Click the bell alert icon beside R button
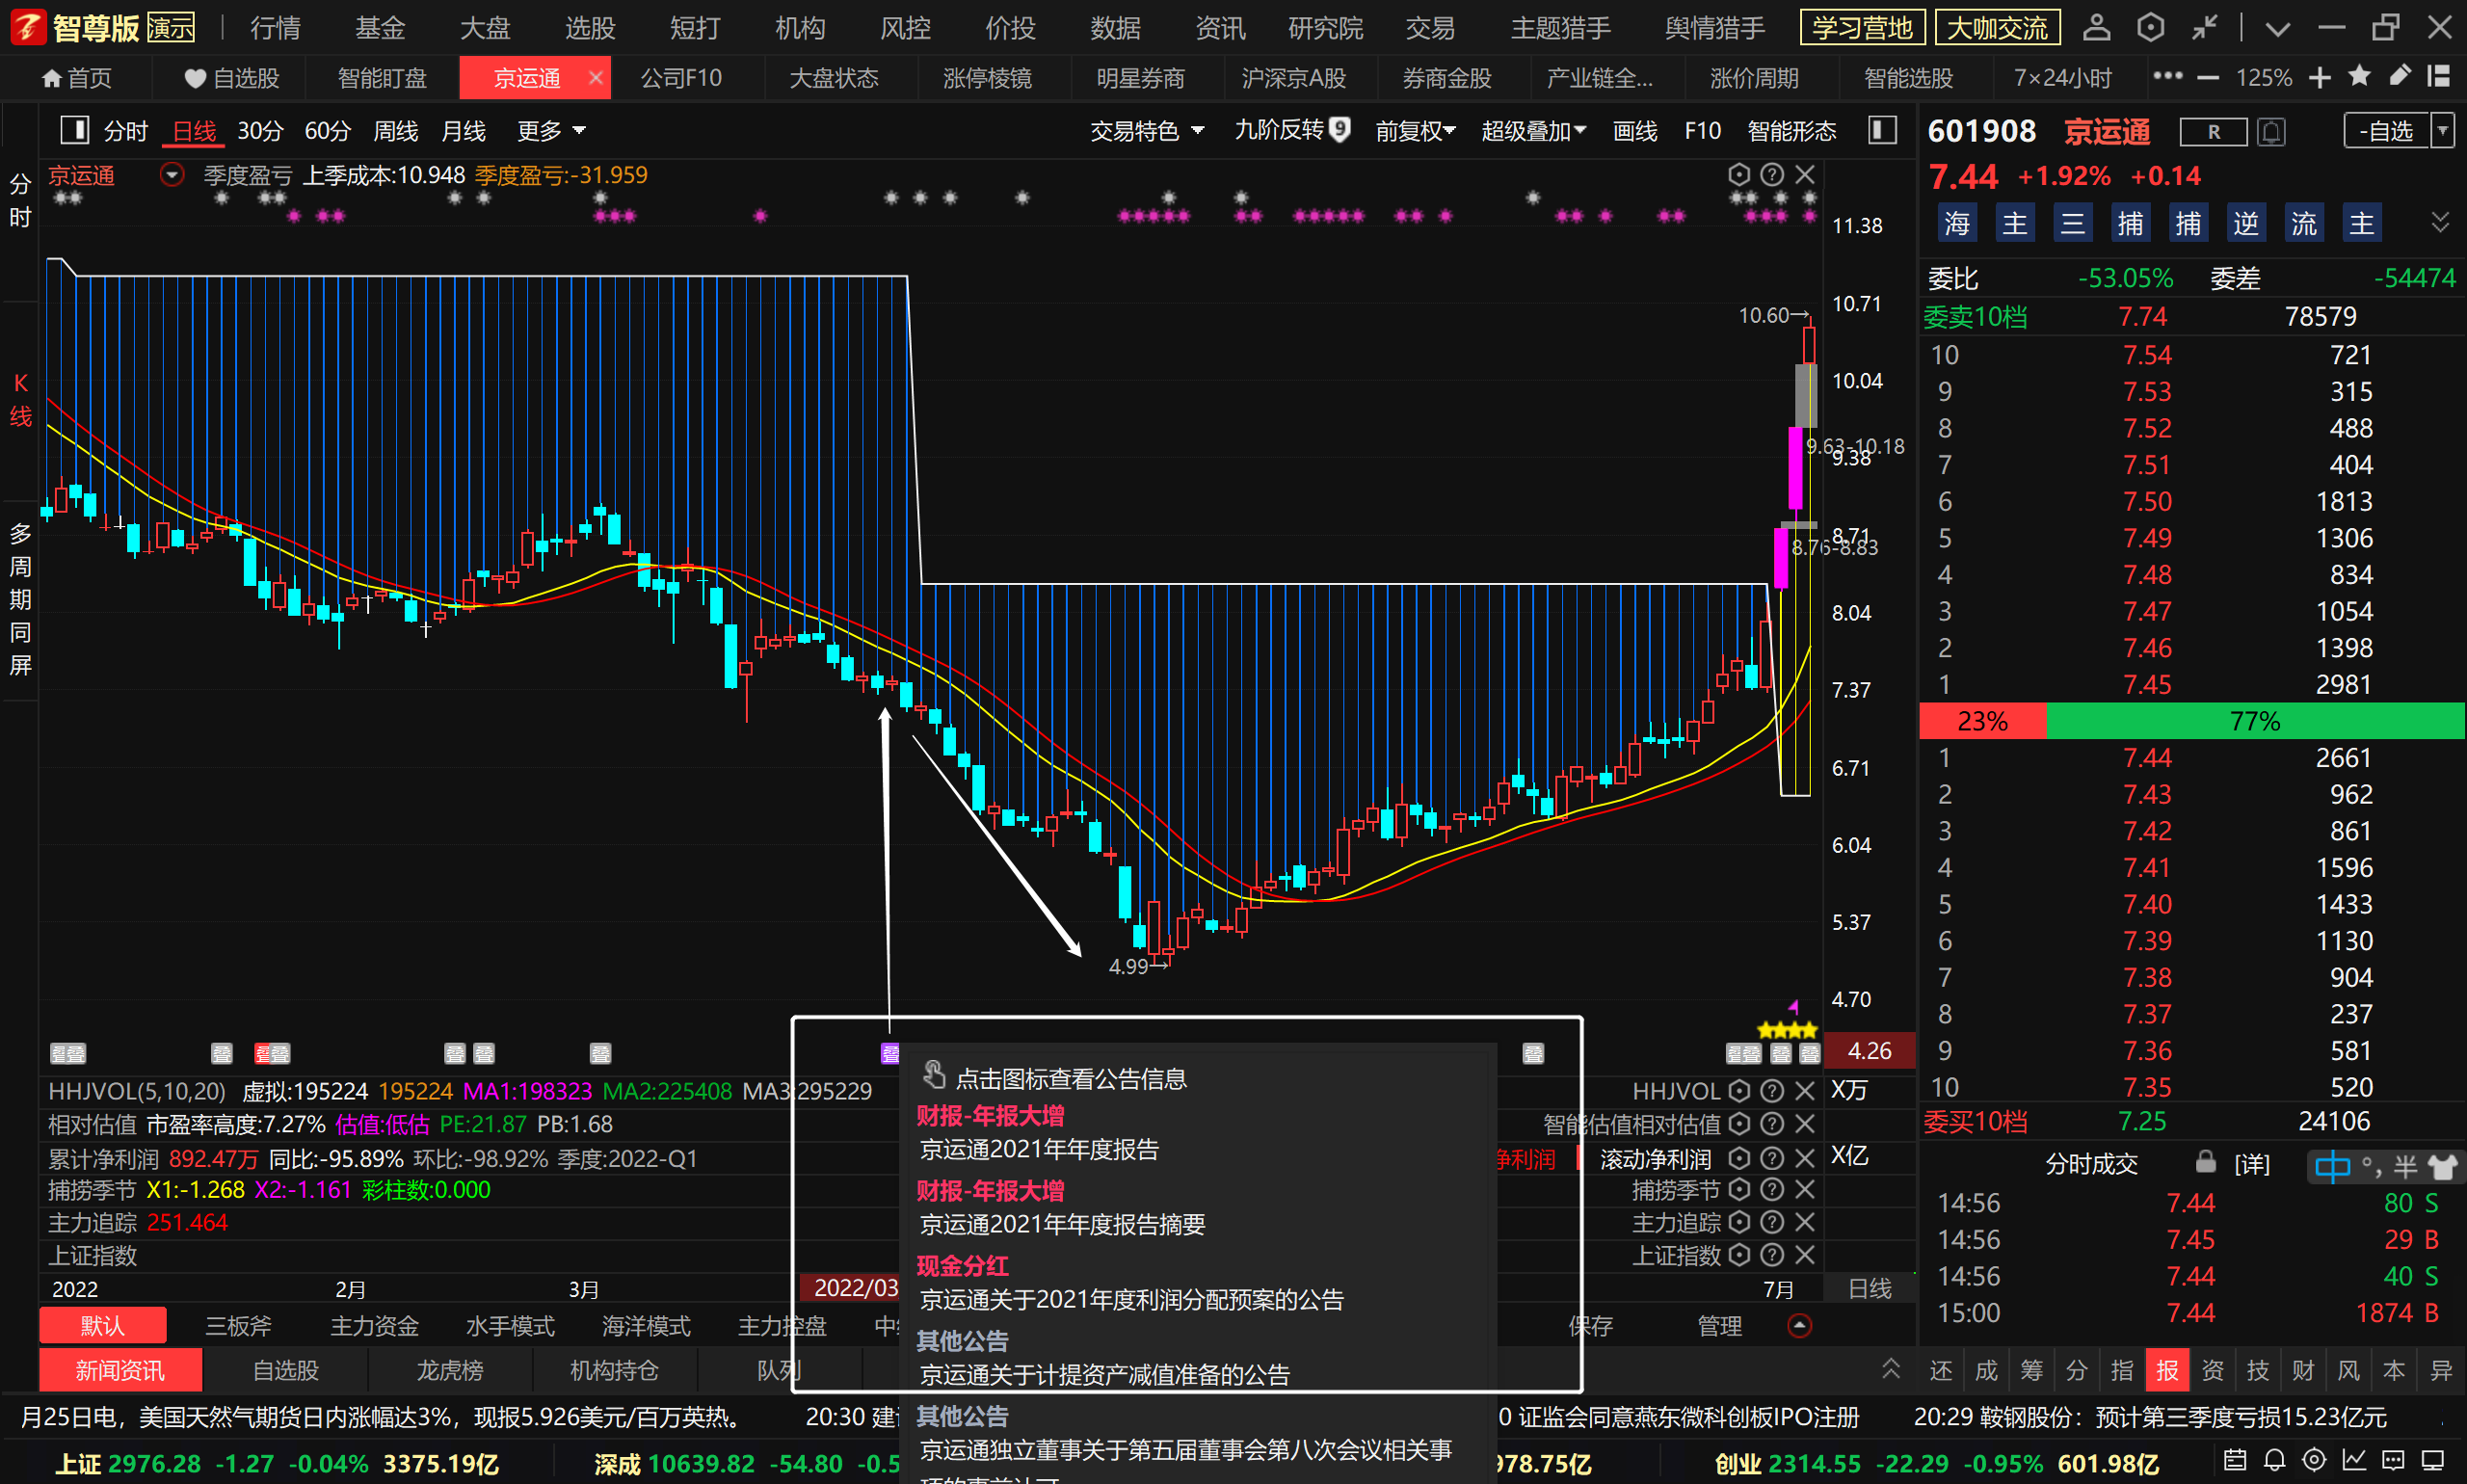Viewport: 2467px width, 1484px height. coord(2271,132)
